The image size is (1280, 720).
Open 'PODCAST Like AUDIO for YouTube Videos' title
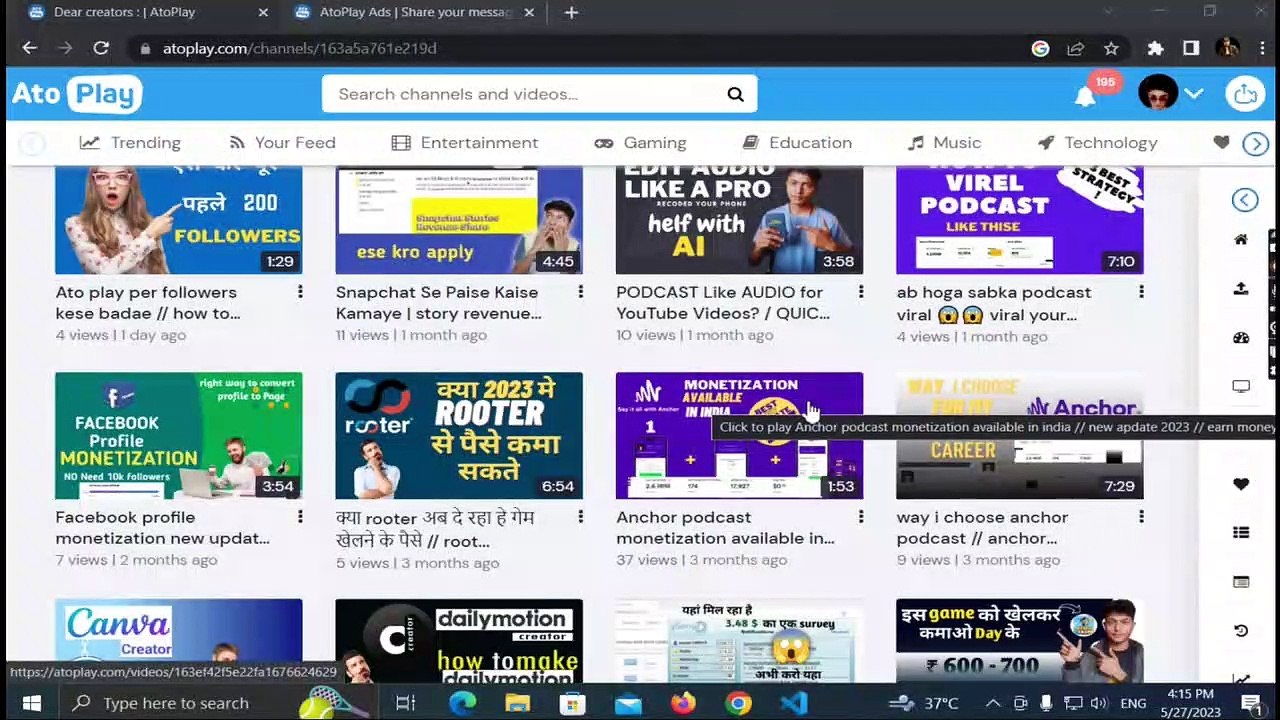[722, 303]
